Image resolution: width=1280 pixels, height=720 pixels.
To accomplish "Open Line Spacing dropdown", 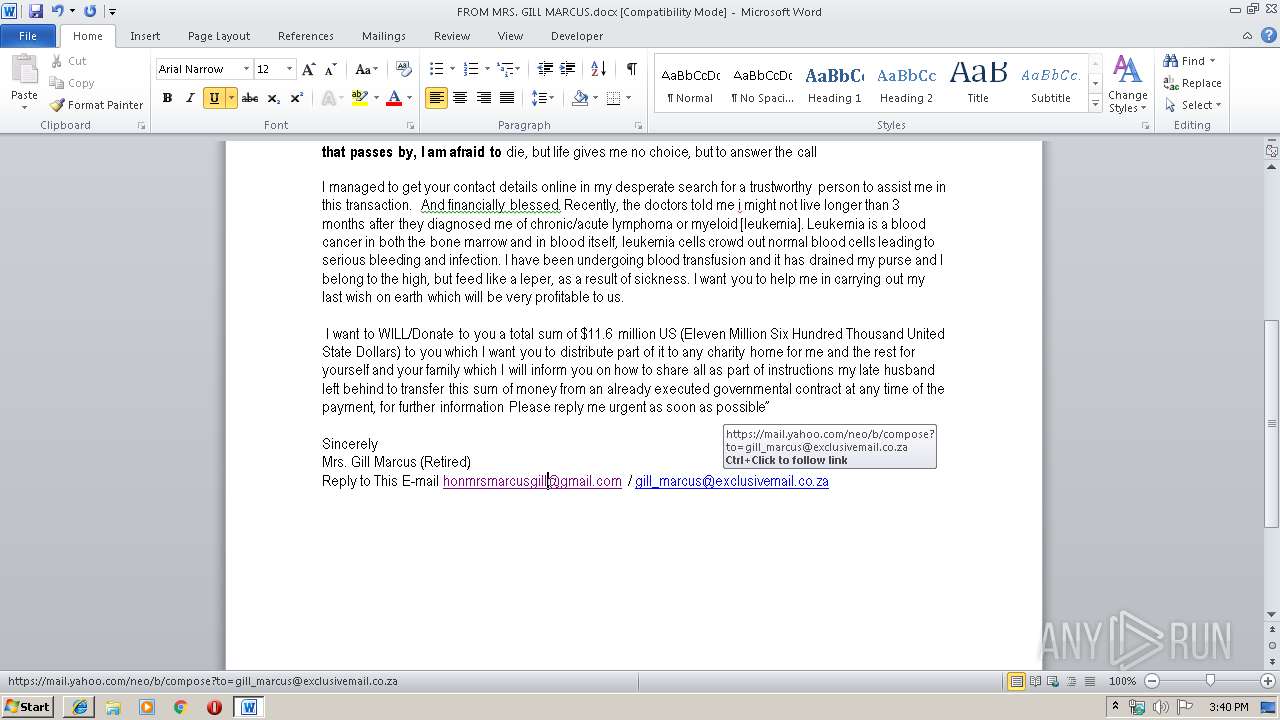I will pos(543,98).
